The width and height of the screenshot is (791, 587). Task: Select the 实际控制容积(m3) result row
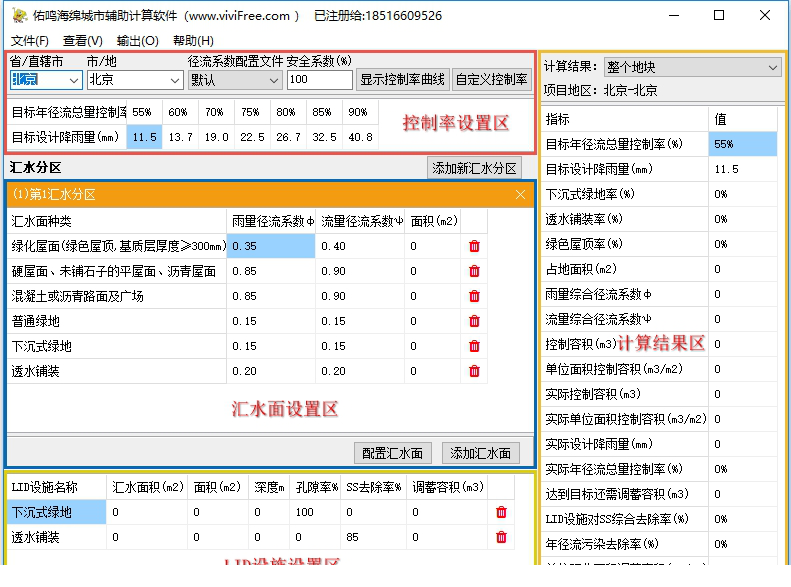pyautogui.click(x=659, y=394)
